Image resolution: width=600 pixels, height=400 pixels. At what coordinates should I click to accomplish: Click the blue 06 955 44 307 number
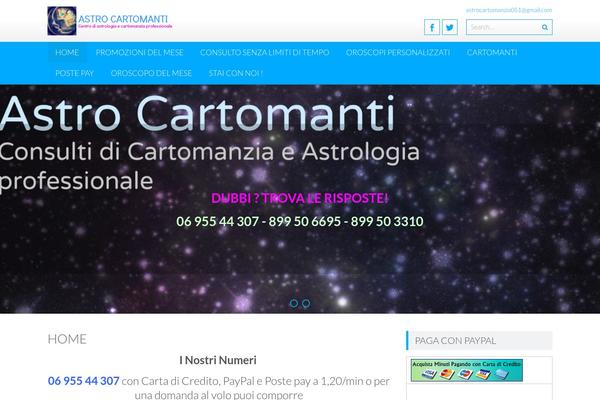[x=83, y=381]
